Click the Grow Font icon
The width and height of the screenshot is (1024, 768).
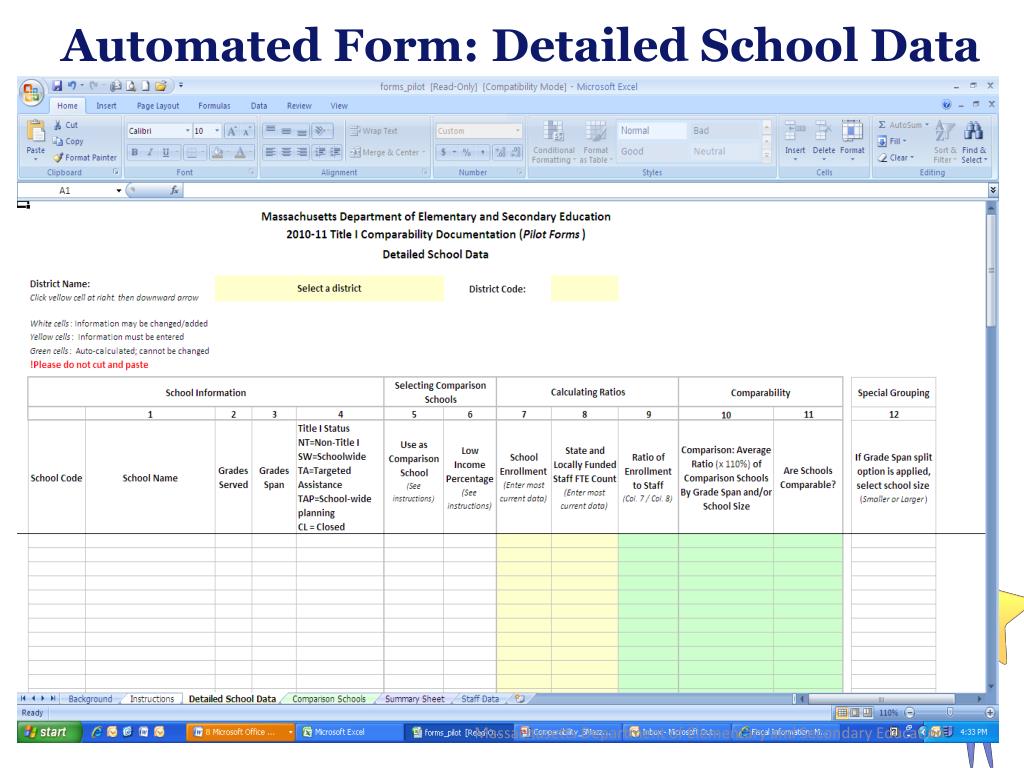232,131
